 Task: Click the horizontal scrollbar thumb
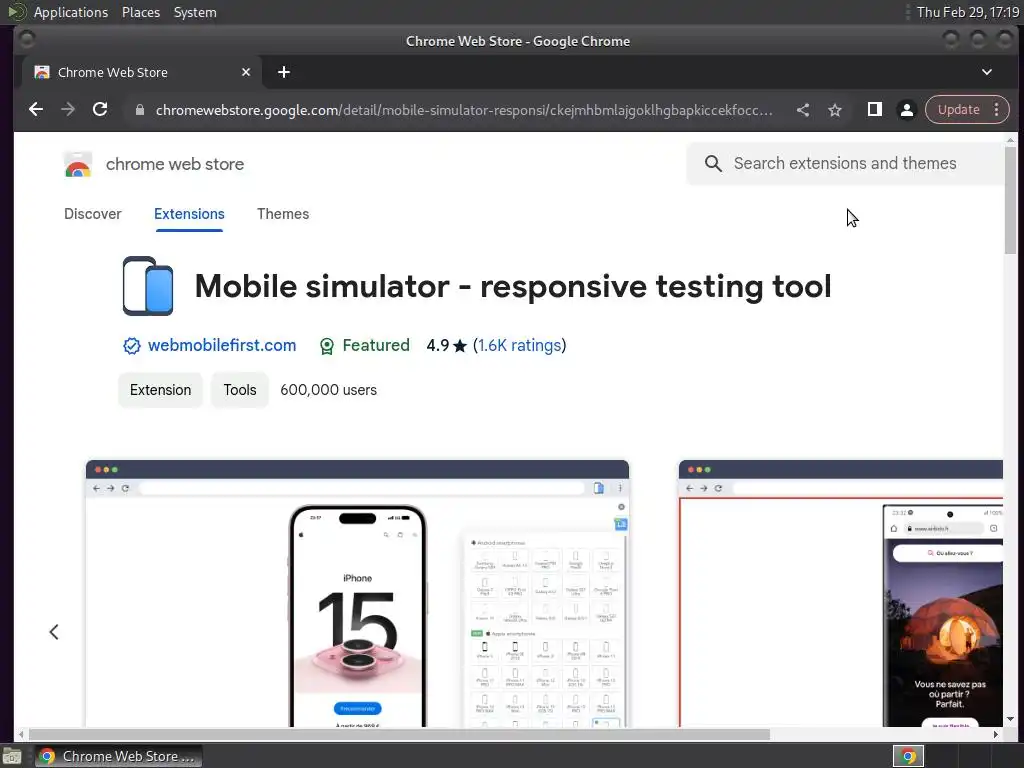point(399,735)
